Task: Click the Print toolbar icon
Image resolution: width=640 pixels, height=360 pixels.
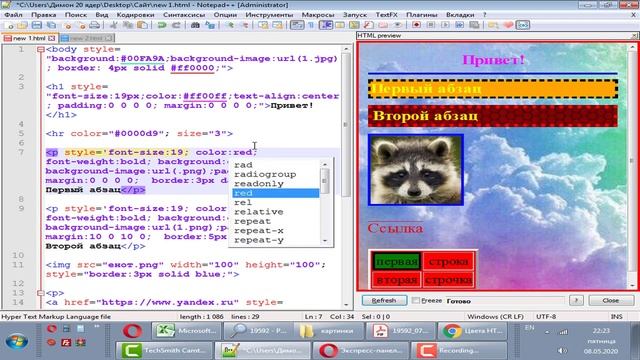Action: pyautogui.click(x=94, y=25)
